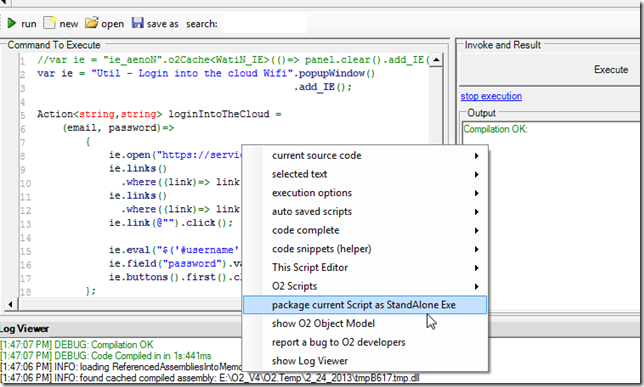Choose show Log Viewer menu entry
Image resolution: width=644 pixels, height=387 pixels.
click(x=365, y=361)
